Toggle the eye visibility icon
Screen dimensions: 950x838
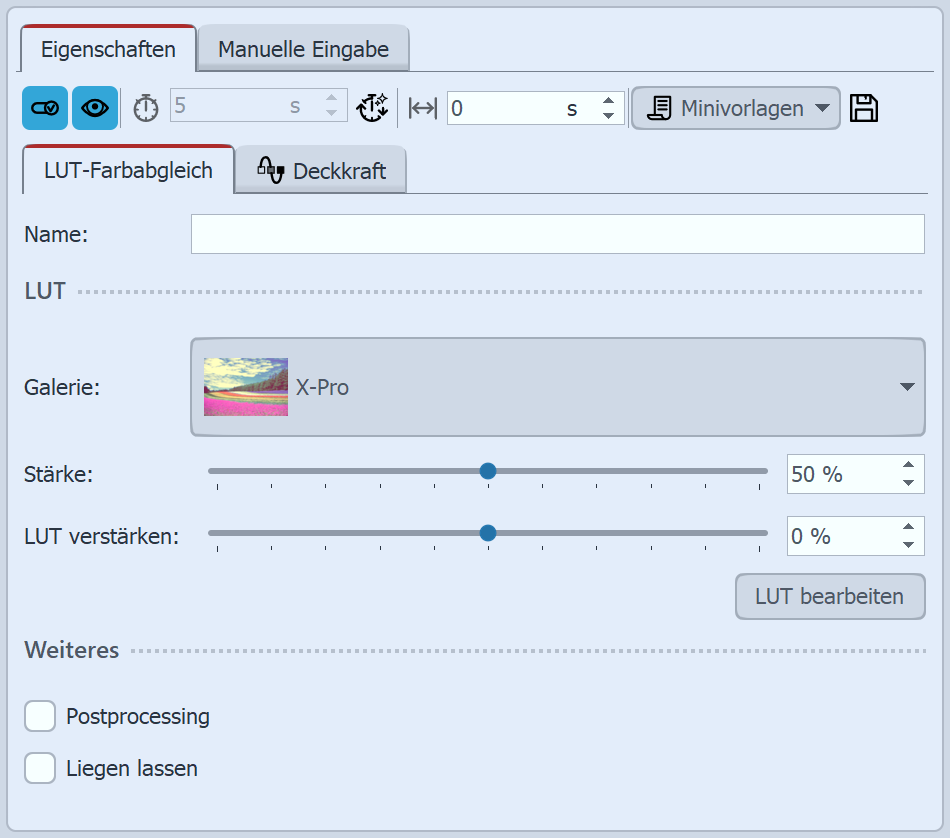click(95, 109)
